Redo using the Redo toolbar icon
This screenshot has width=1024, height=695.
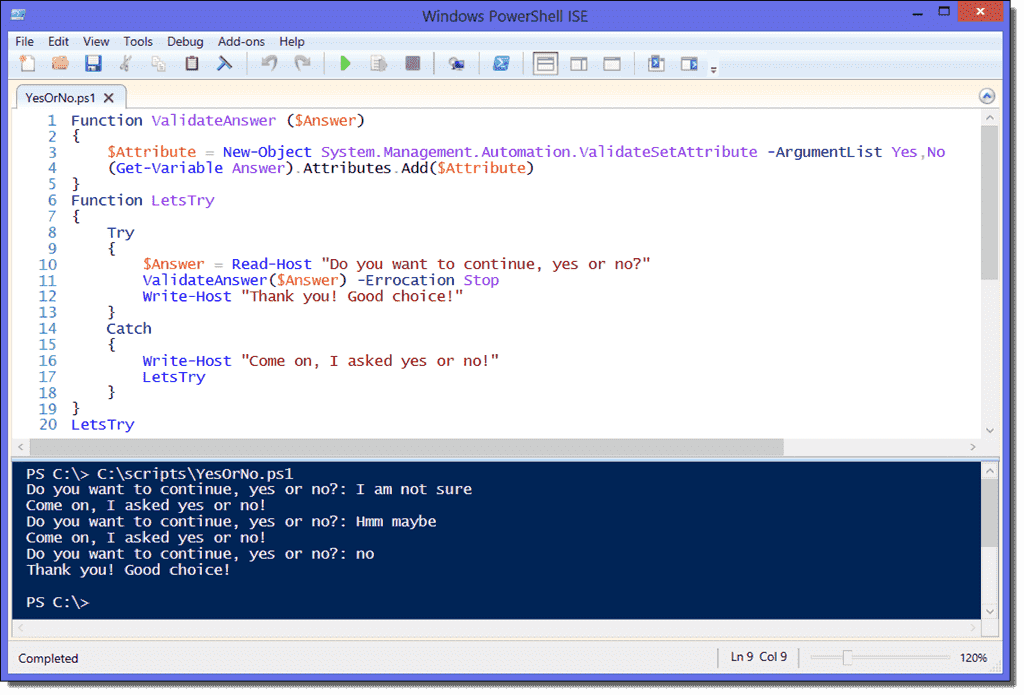click(x=302, y=63)
